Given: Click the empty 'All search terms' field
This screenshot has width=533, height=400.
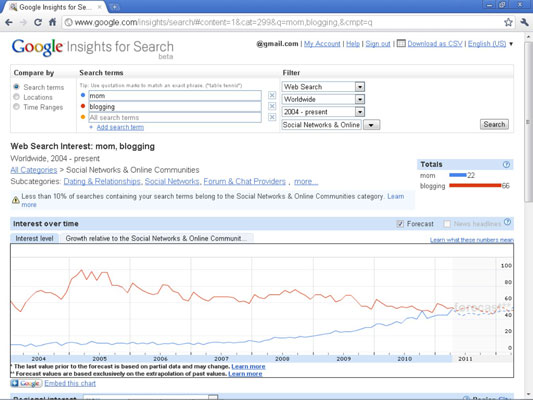Looking at the screenshot, I should point(175,117).
